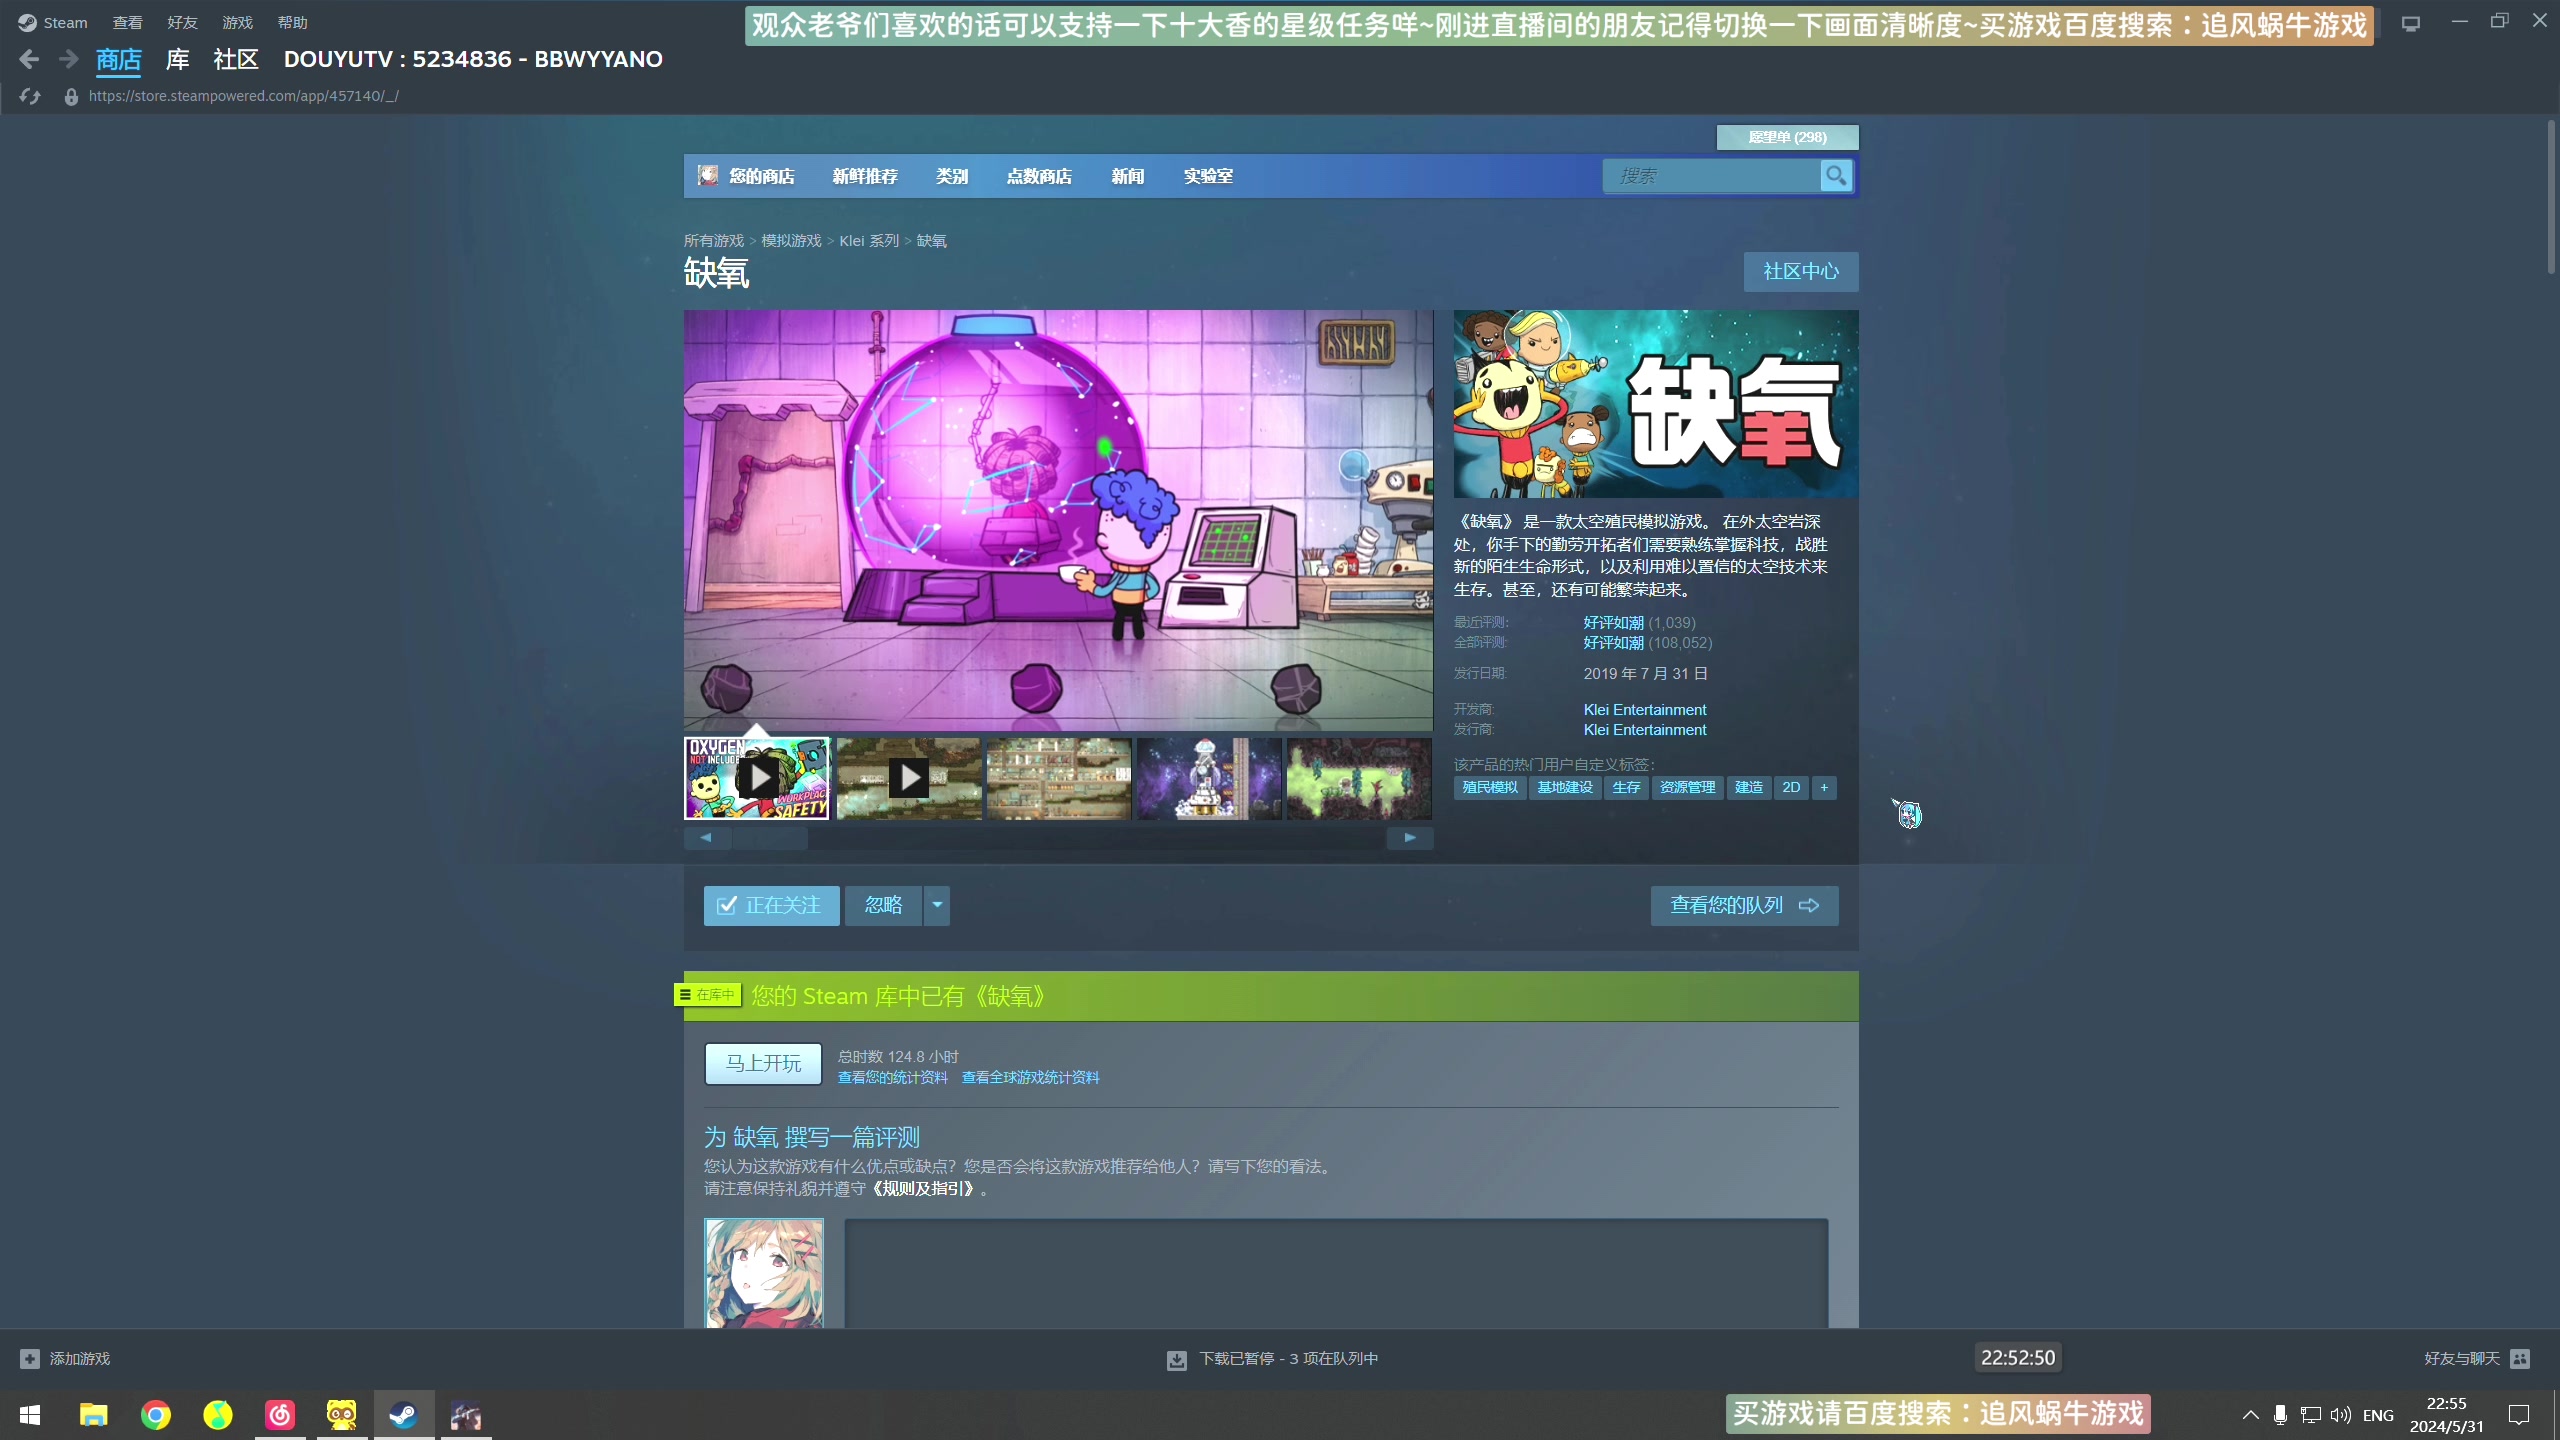The width and height of the screenshot is (2560, 1440).
Task: Click the 模拟游戏 breadcrumb
Action: click(791, 241)
